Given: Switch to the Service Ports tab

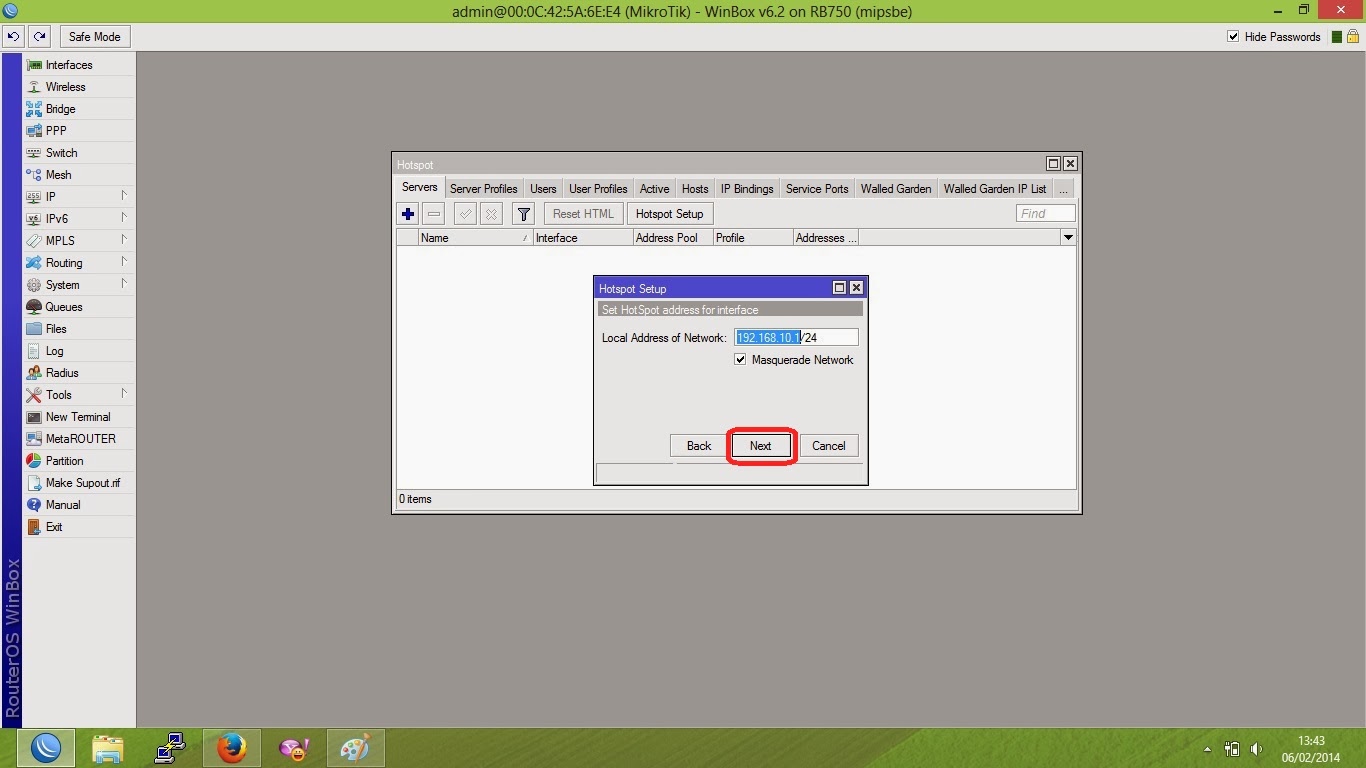Looking at the screenshot, I should (817, 189).
